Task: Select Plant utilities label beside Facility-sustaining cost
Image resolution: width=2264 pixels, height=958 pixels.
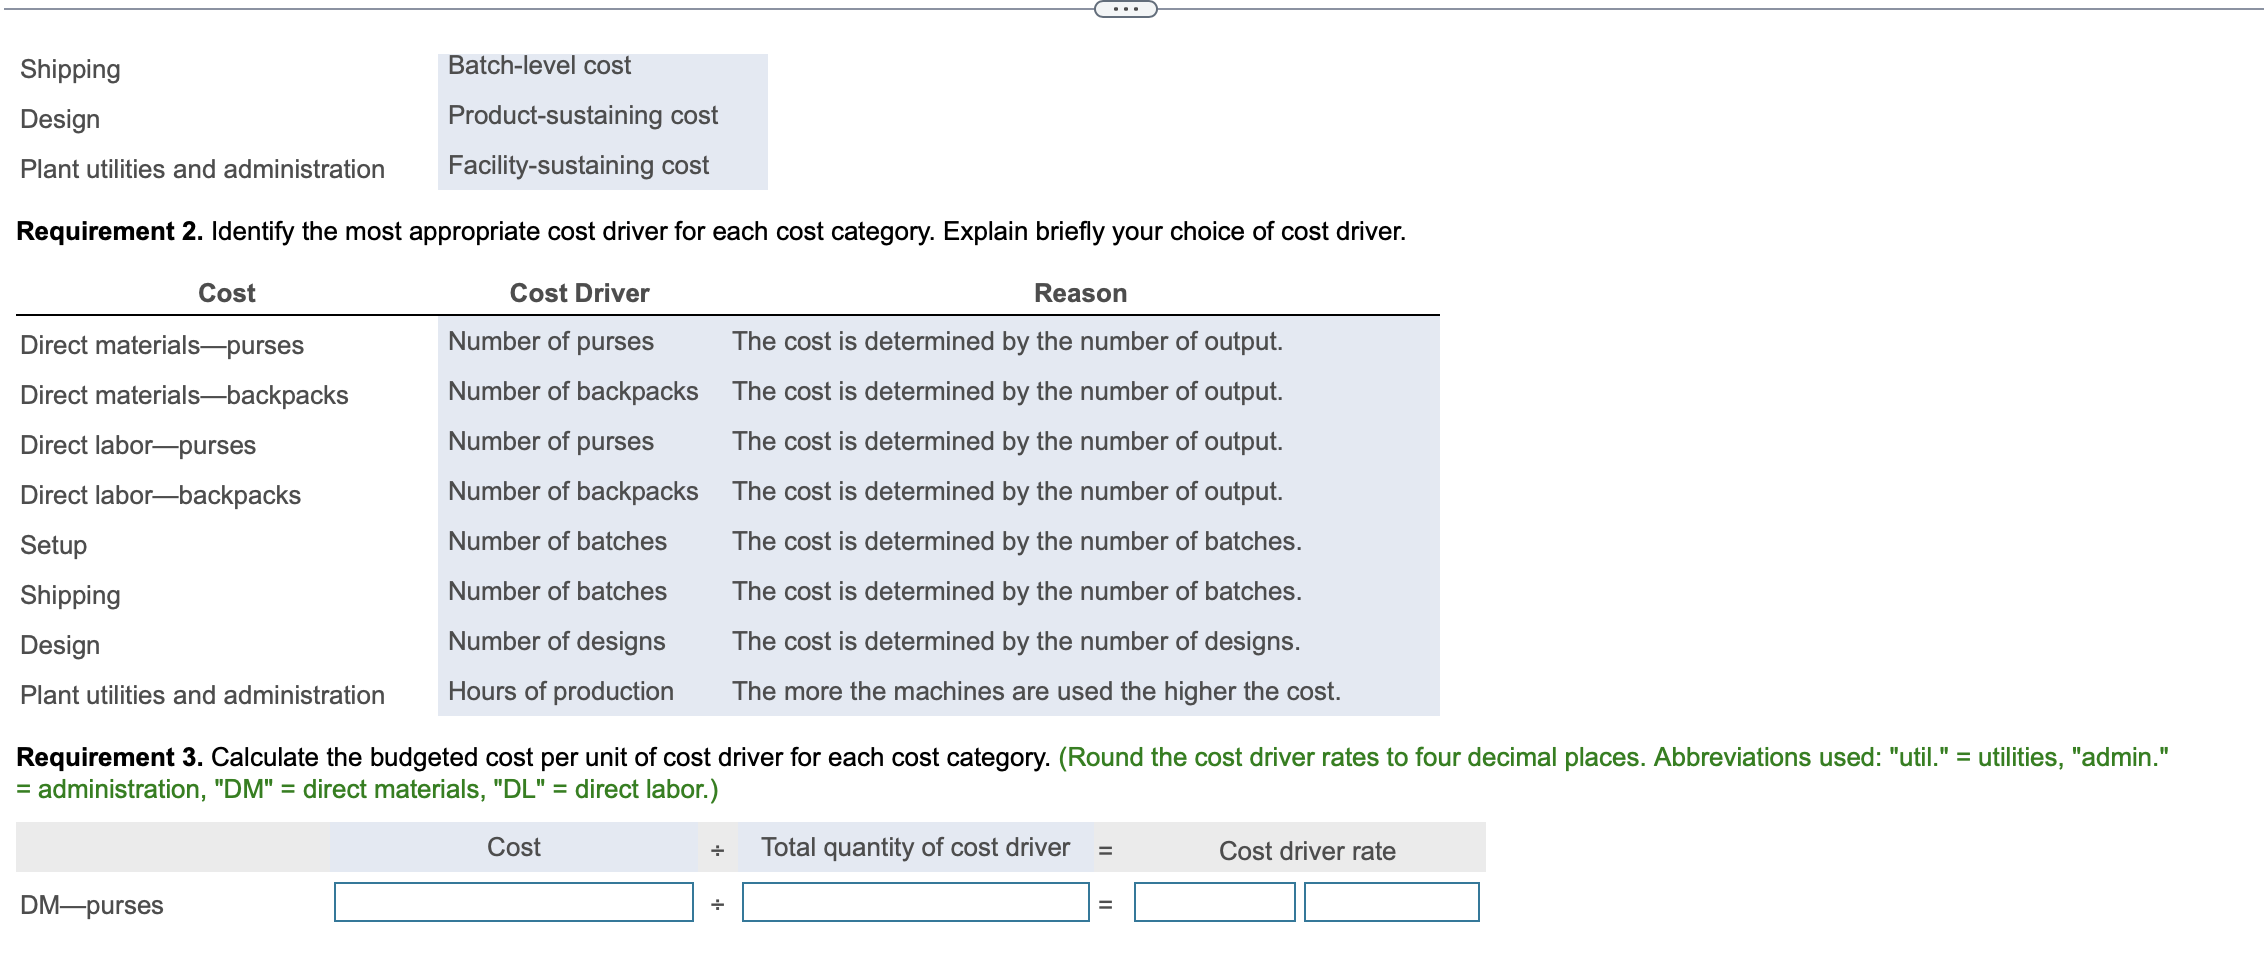Action: click(202, 170)
